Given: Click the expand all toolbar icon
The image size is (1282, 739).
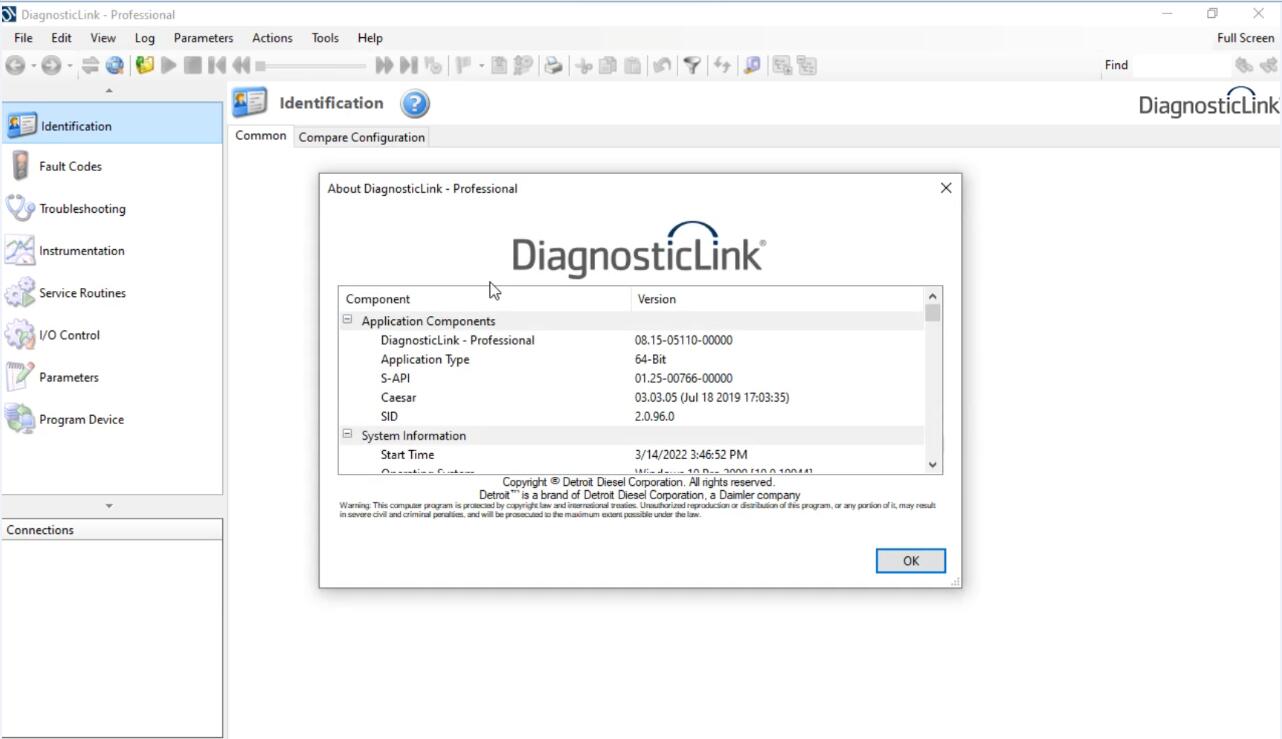Looking at the screenshot, I should pos(782,65).
